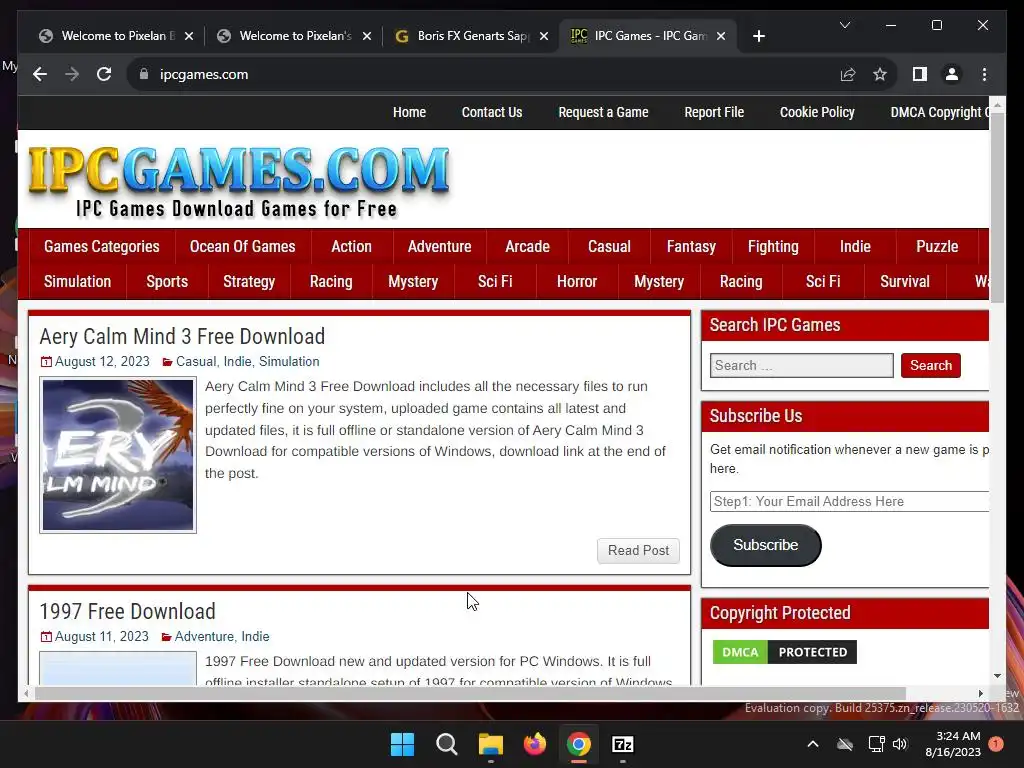The width and height of the screenshot is (1024, 768).
Task: Browse the Adventure category in red menu
Action: pos(440,246)
